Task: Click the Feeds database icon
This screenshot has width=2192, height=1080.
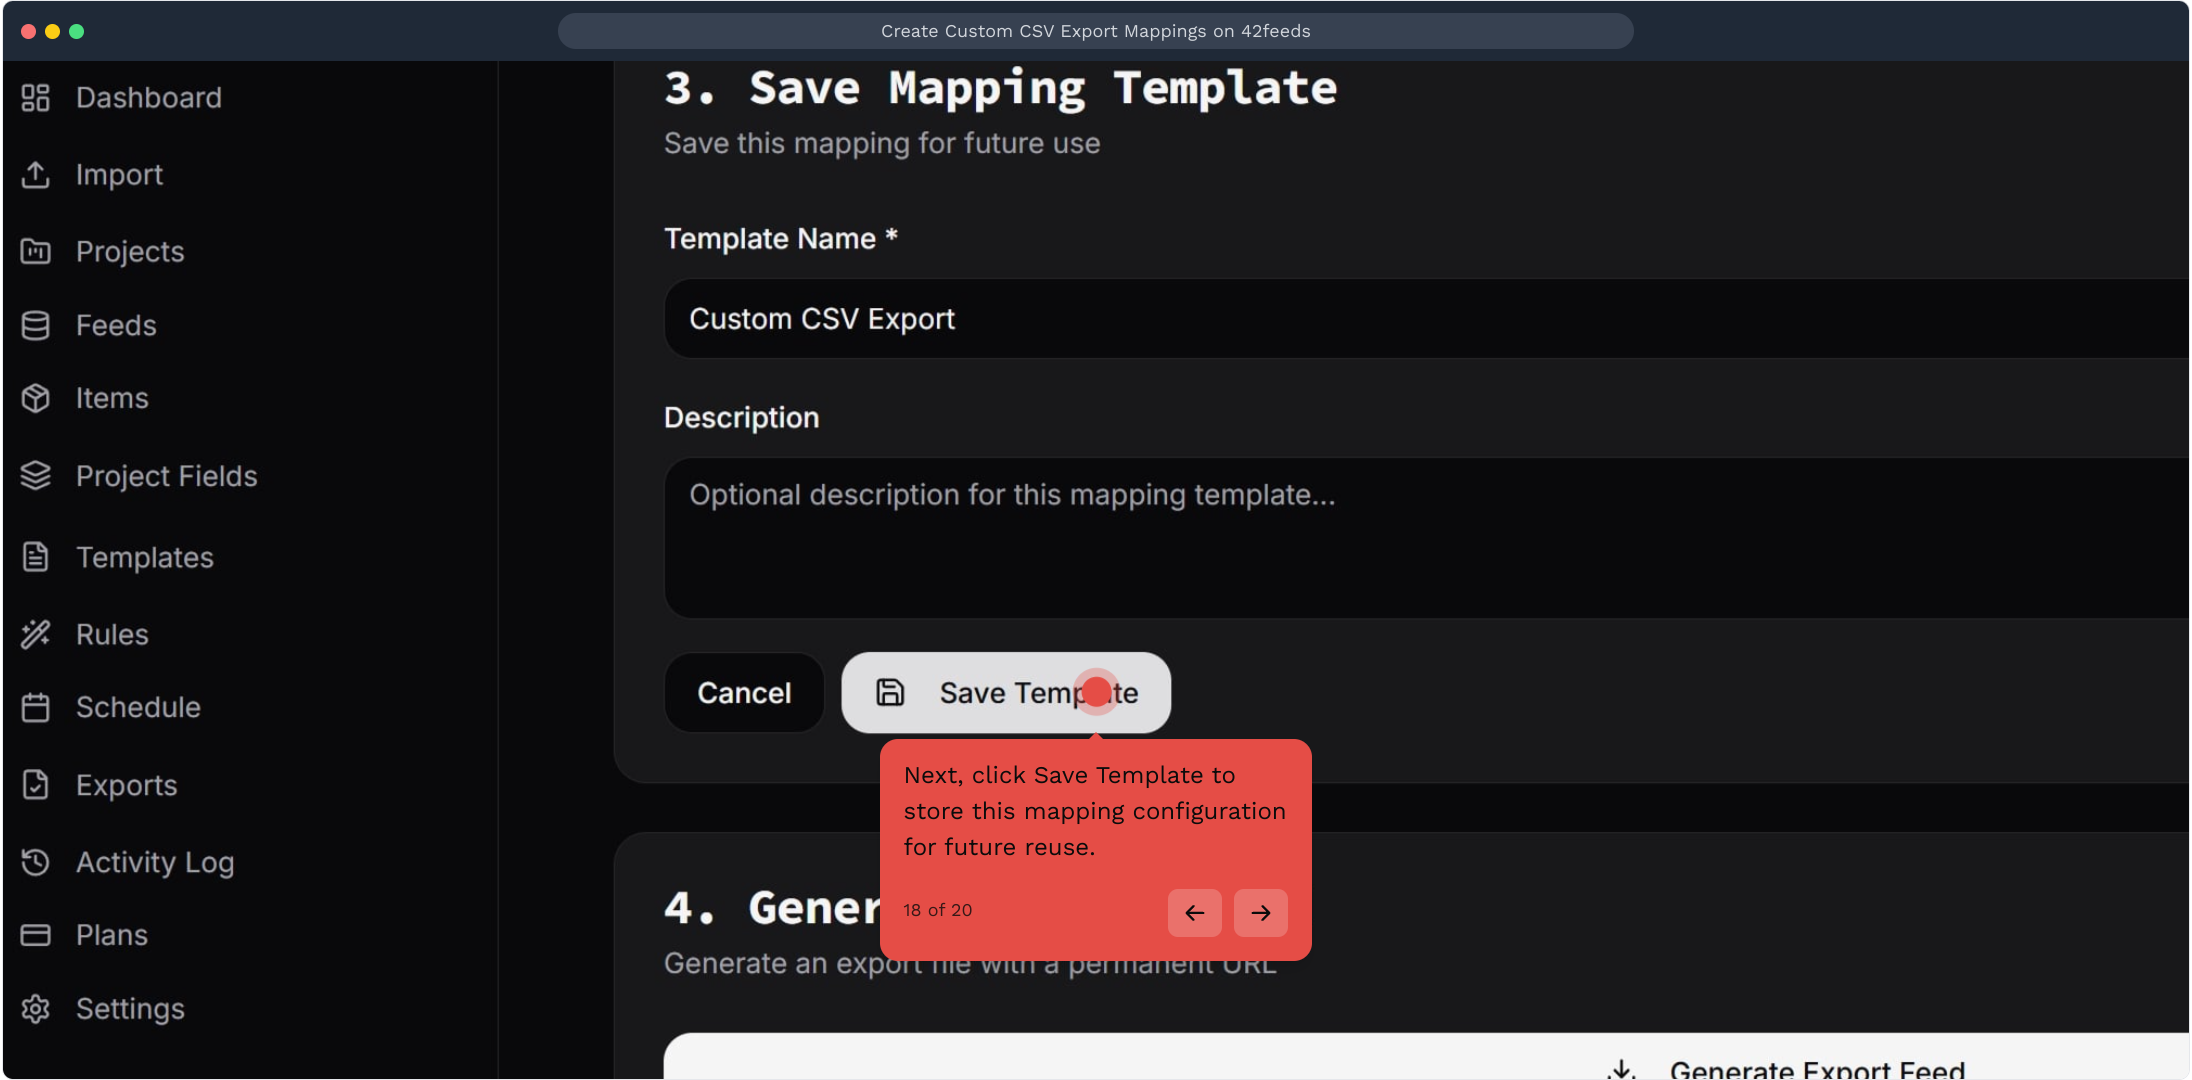Action: coord(36,325)
